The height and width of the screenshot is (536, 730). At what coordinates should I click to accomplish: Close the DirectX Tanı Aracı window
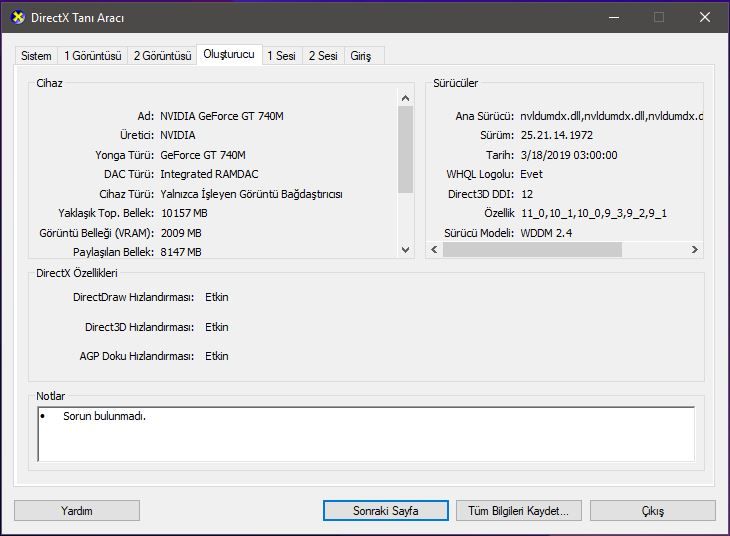[705, 18]
